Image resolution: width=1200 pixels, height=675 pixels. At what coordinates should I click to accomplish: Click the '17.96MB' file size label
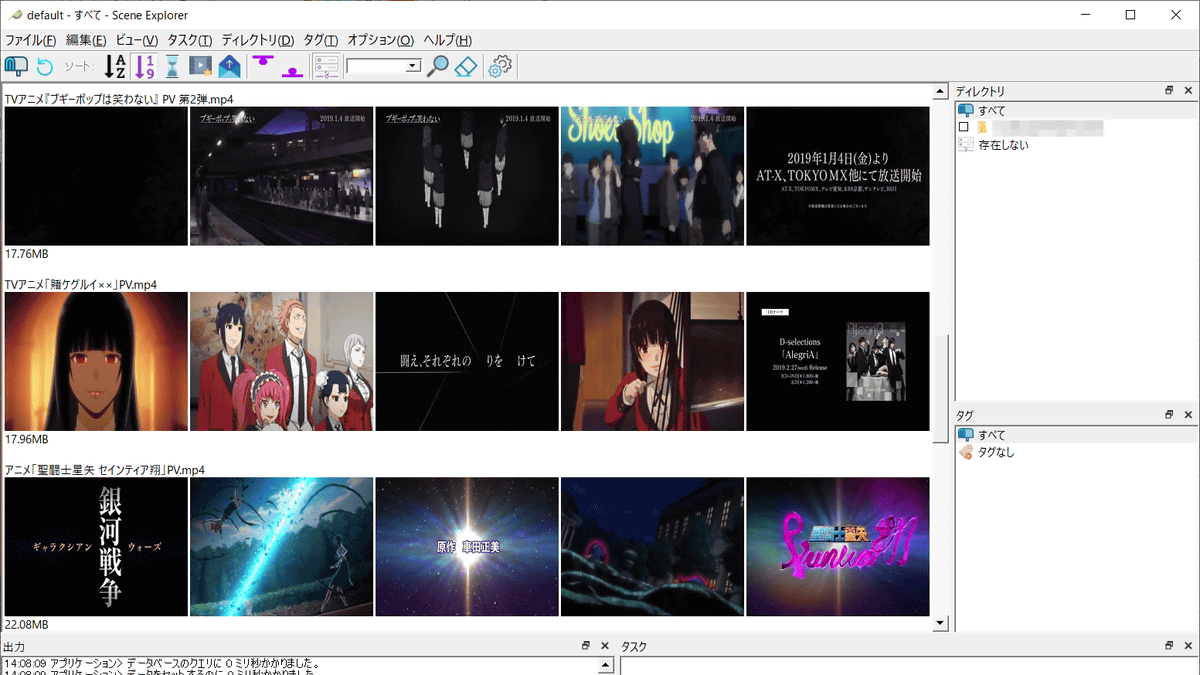[26, 439]
